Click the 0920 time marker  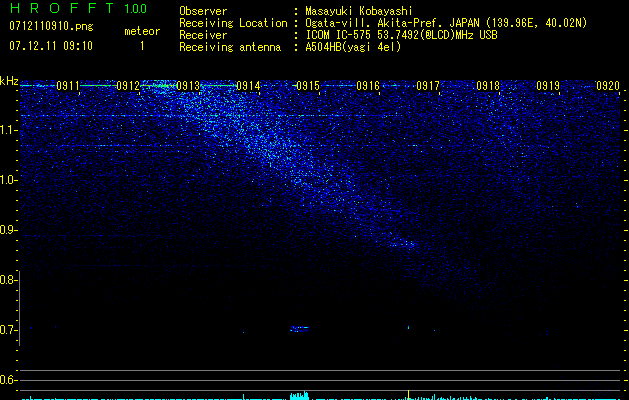click(608, 86)
